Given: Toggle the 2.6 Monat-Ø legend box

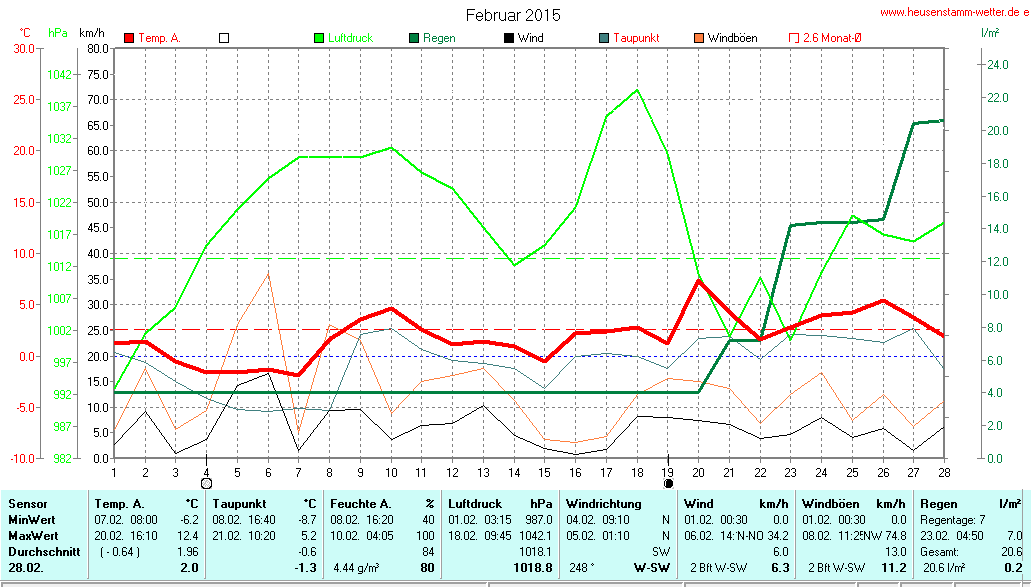Looking at the screenshot, I should pos(794,38).
